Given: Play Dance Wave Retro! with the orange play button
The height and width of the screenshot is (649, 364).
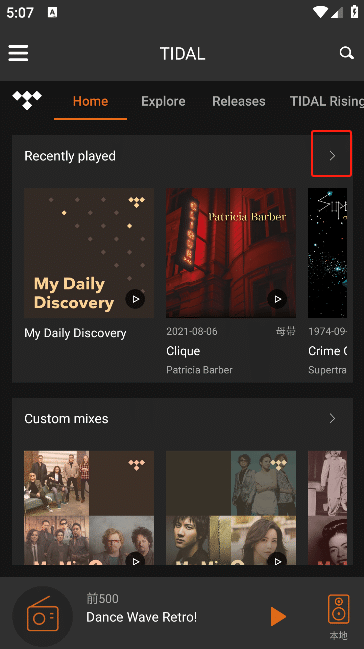Looking at the screenshot, I should pyautogui.click(x=278, y=616).
